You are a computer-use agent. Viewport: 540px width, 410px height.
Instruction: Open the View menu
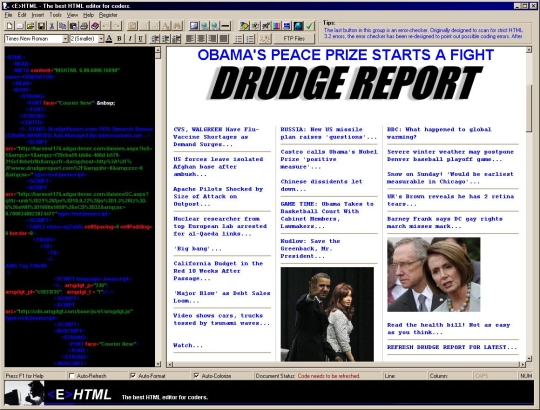tap(72, 15)
